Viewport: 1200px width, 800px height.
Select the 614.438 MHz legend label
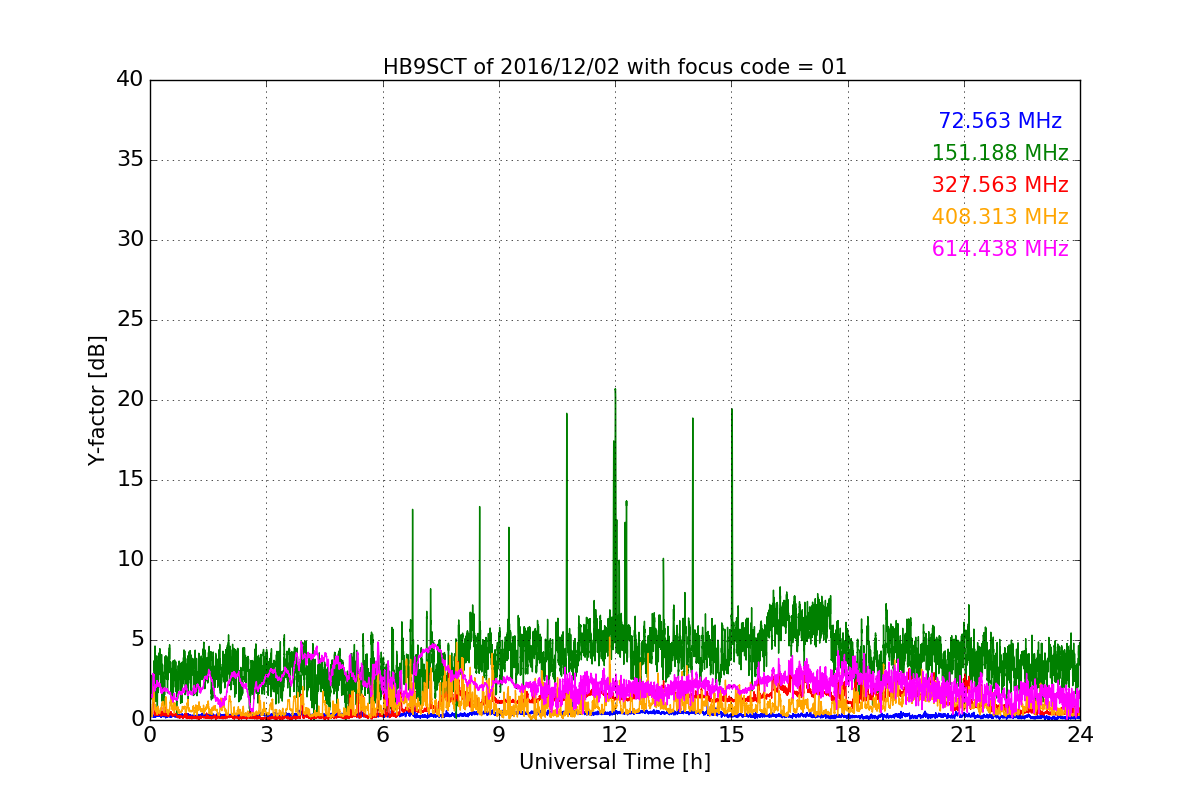click(1000, 249)
